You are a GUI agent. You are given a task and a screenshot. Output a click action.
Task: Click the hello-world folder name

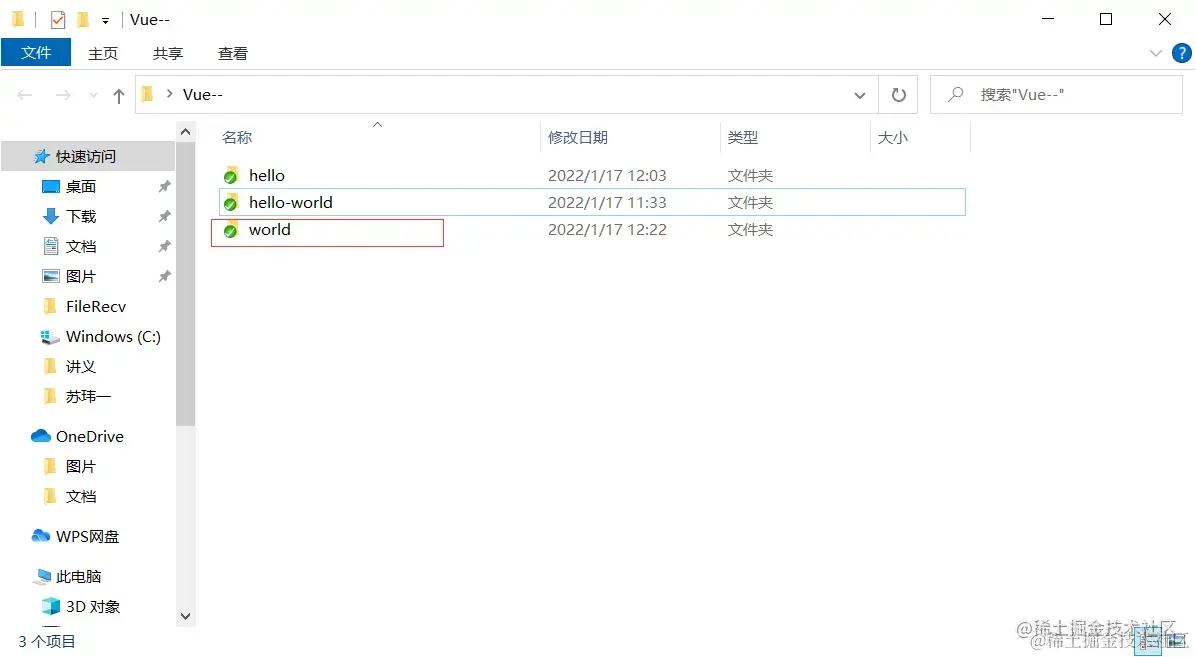pos(291,202)
